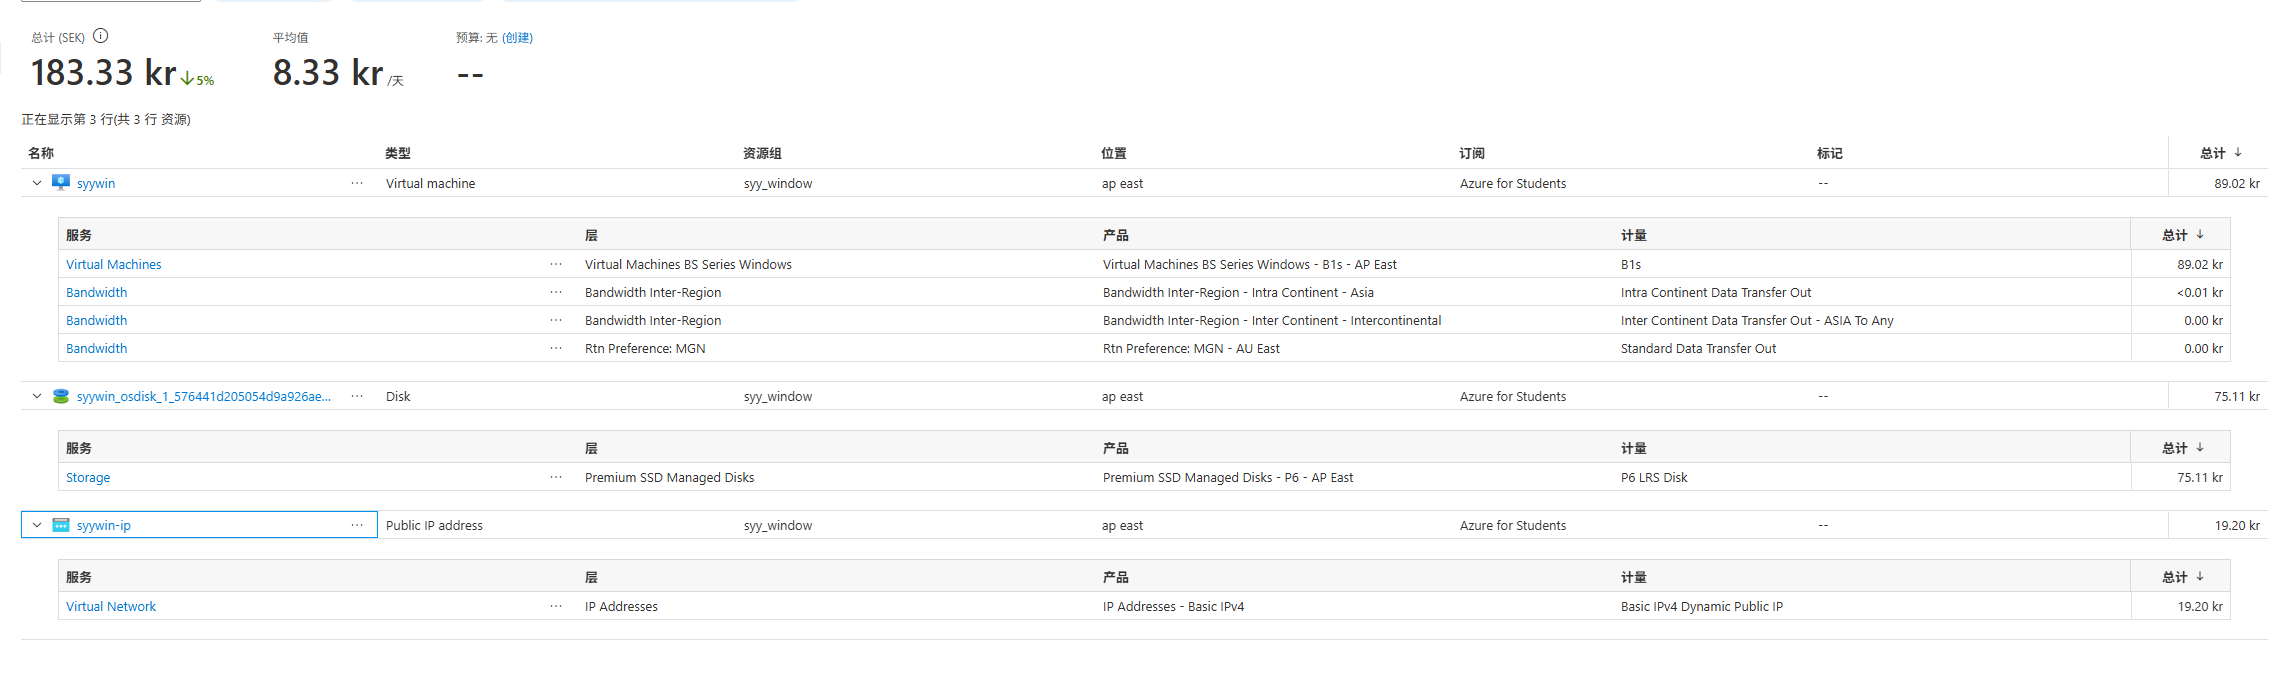2285x688 pixels.
Task: Click the 创建 budget link
Action: 517,38
